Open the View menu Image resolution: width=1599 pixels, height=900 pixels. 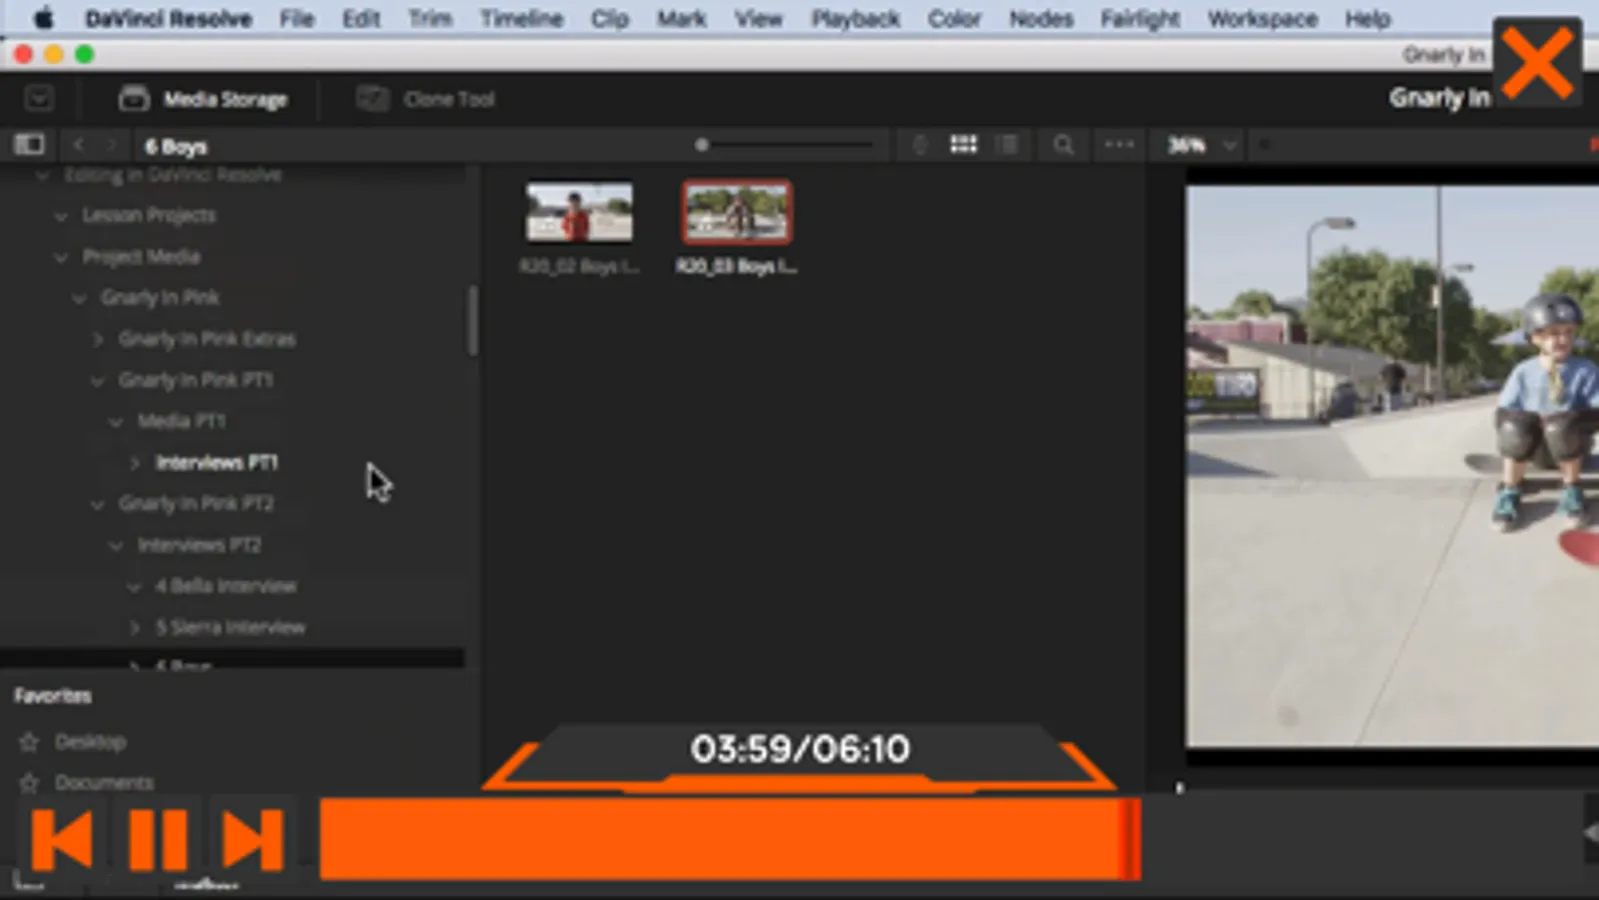click(x=758, y=18)
